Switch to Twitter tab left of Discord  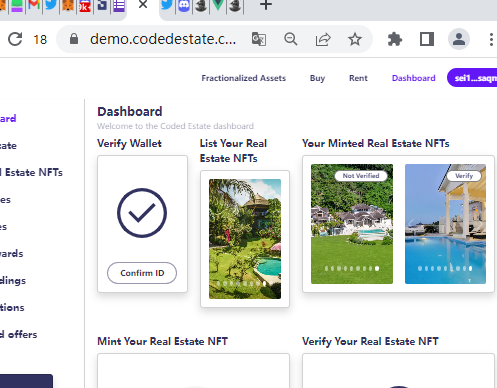tap(167, 5)
